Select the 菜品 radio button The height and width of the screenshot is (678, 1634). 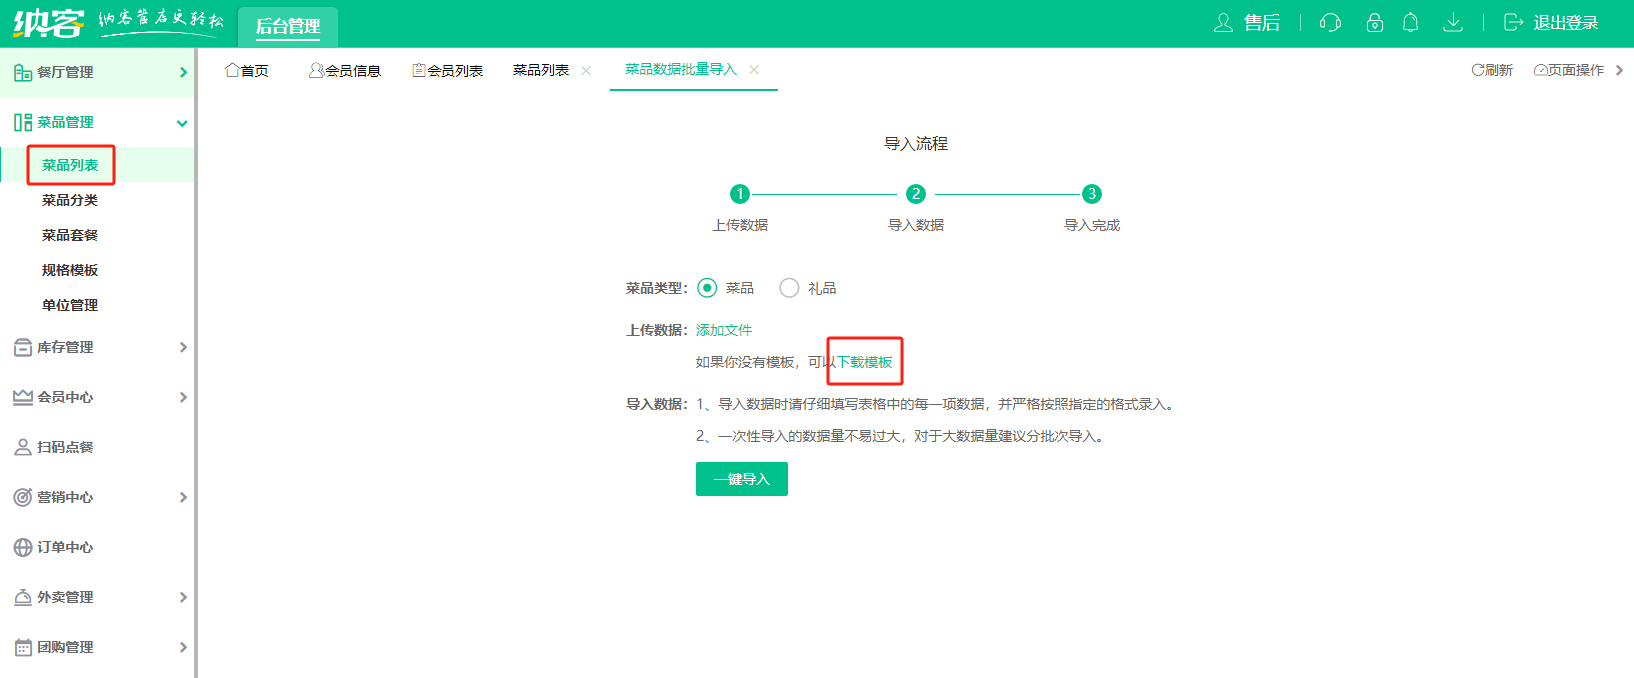[707, 288]
